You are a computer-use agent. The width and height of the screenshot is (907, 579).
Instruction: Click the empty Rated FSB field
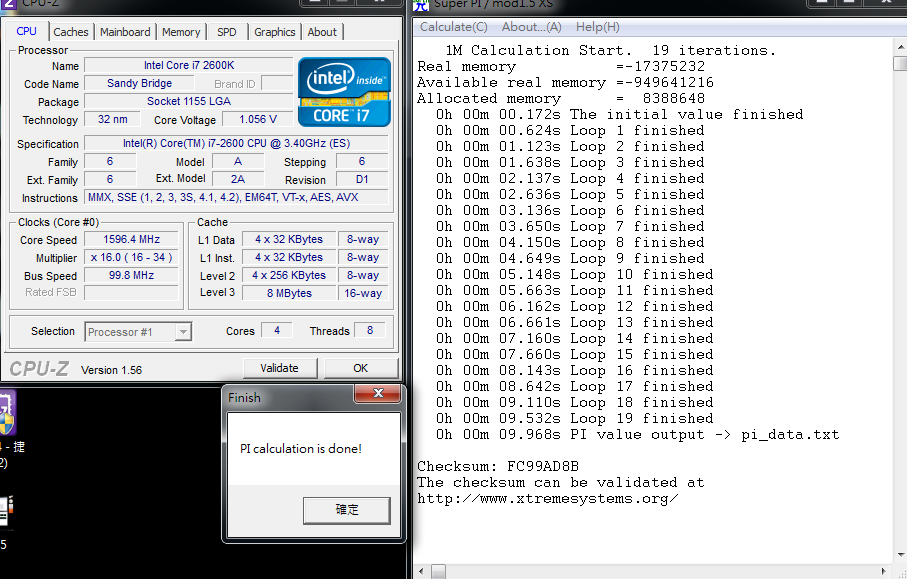pyautogui.click(x=131, y=293)
